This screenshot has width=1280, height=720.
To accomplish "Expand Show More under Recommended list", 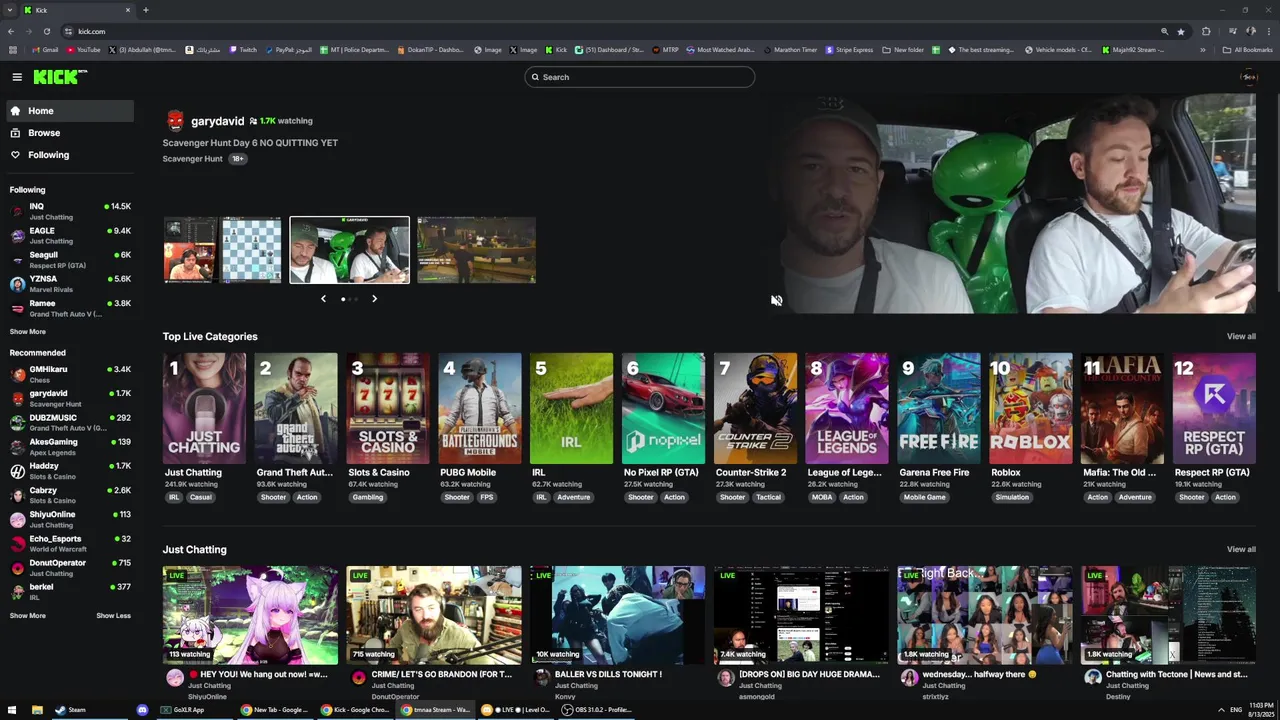I will tap(27, 616).
